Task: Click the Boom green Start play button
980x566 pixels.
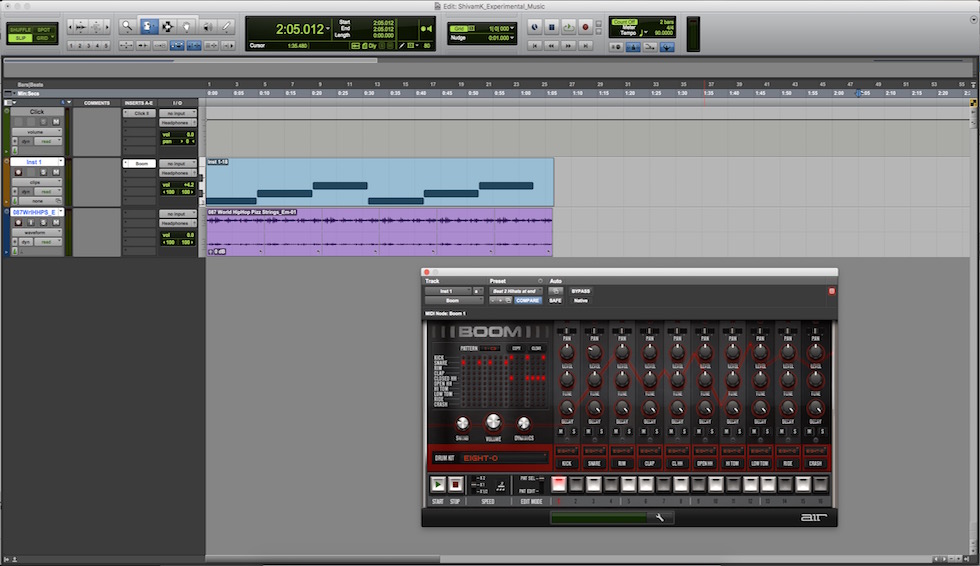Action: tap(438, 484)
